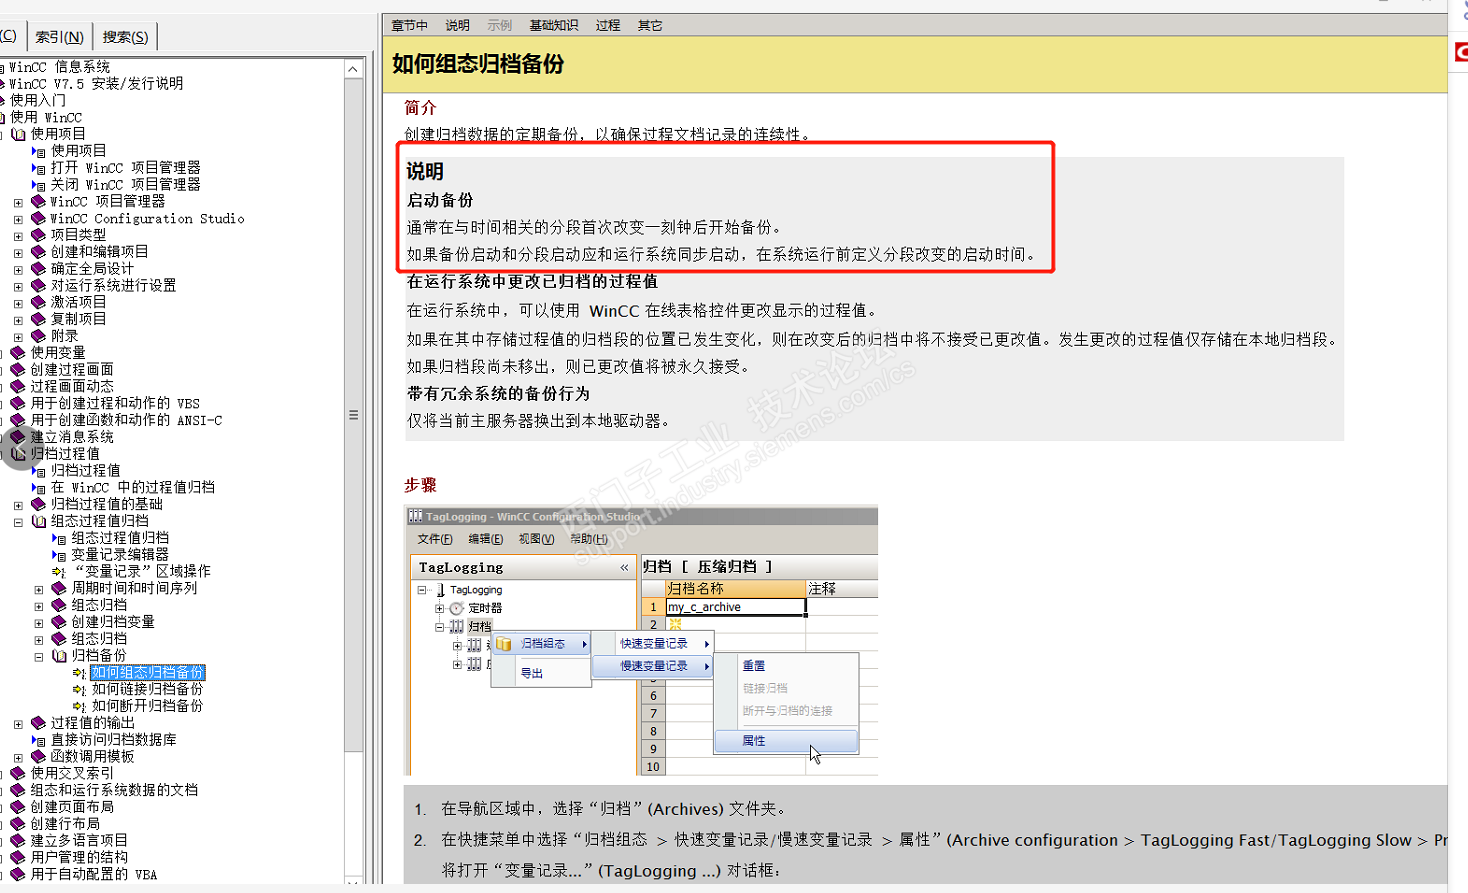Click the contents tree vertical scrollbar thumb
The height and width of the screenshot is (893, 1468).
tap(353, 414)
